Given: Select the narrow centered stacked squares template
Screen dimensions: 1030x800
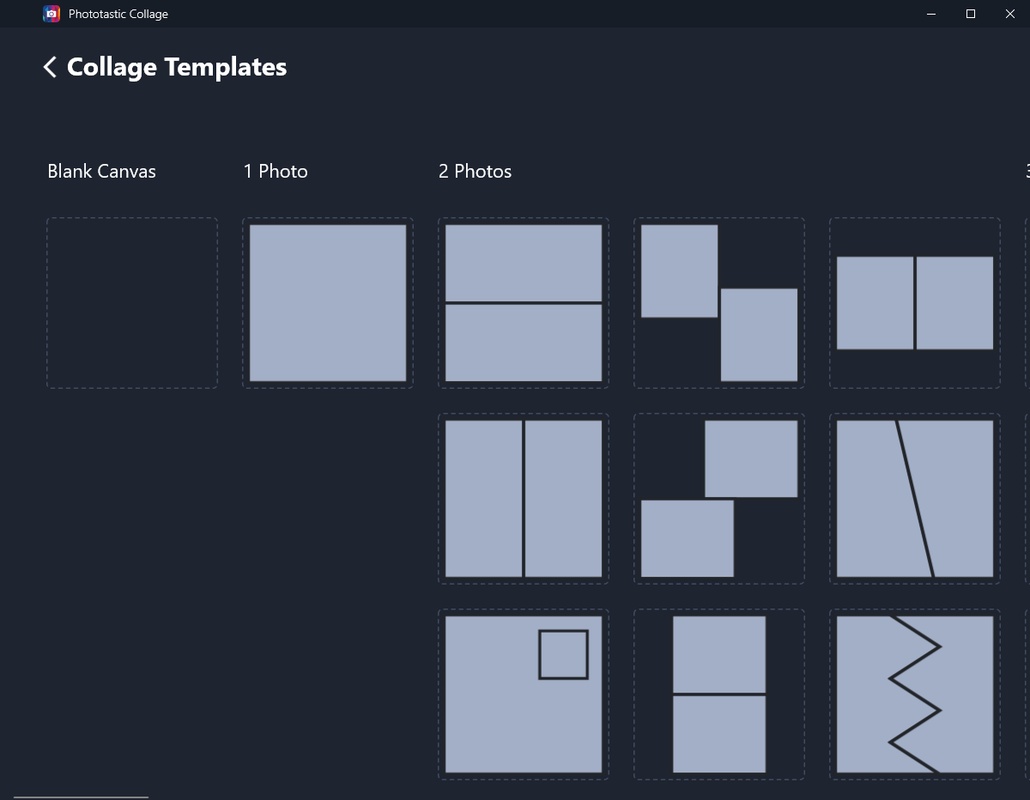Looking at the screenshot, I should (x=719, y=694).
